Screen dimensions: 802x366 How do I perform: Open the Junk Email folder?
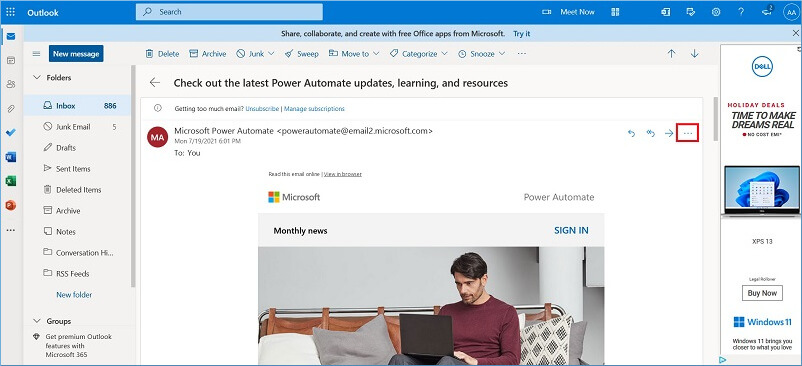coord(77,127)
